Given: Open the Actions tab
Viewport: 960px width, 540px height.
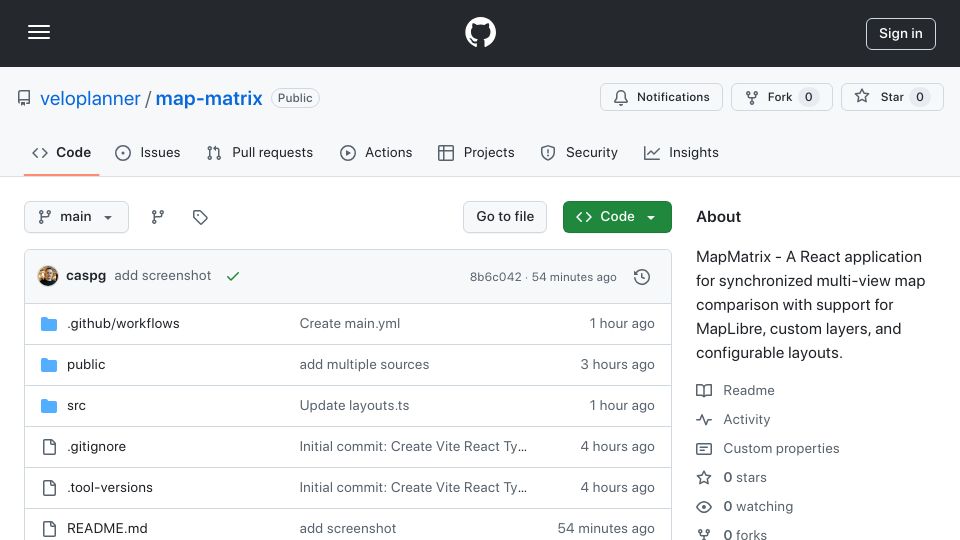Looking at the screenshot, I should click(376, 152).
